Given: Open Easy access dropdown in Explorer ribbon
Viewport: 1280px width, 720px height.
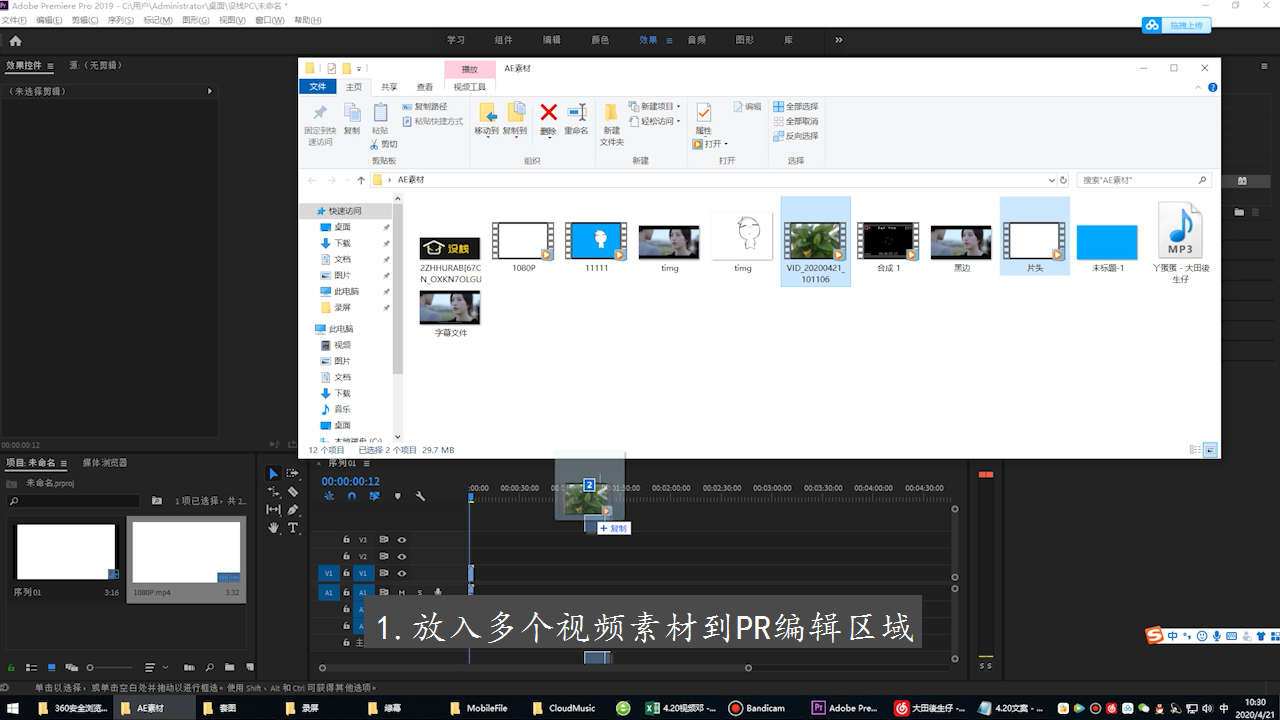Looking at the screenshot, I should coord(654,121).
